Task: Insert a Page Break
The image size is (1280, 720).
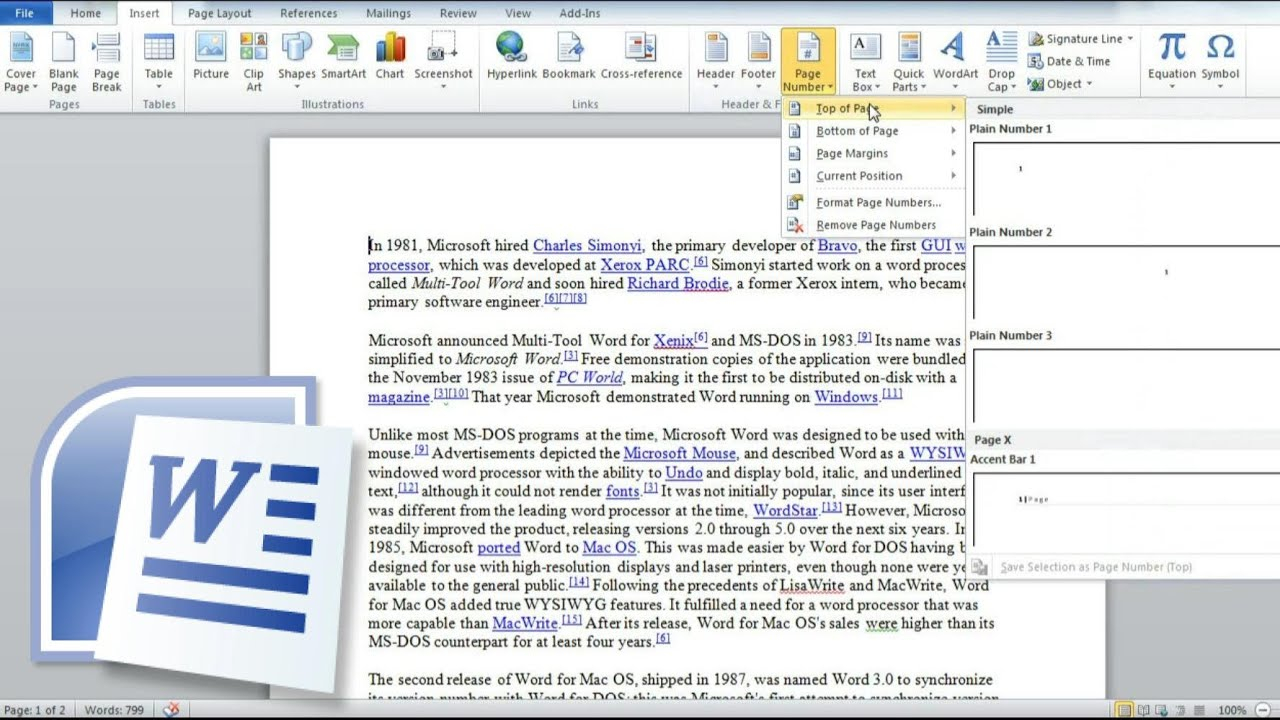Action: point(106,62)
